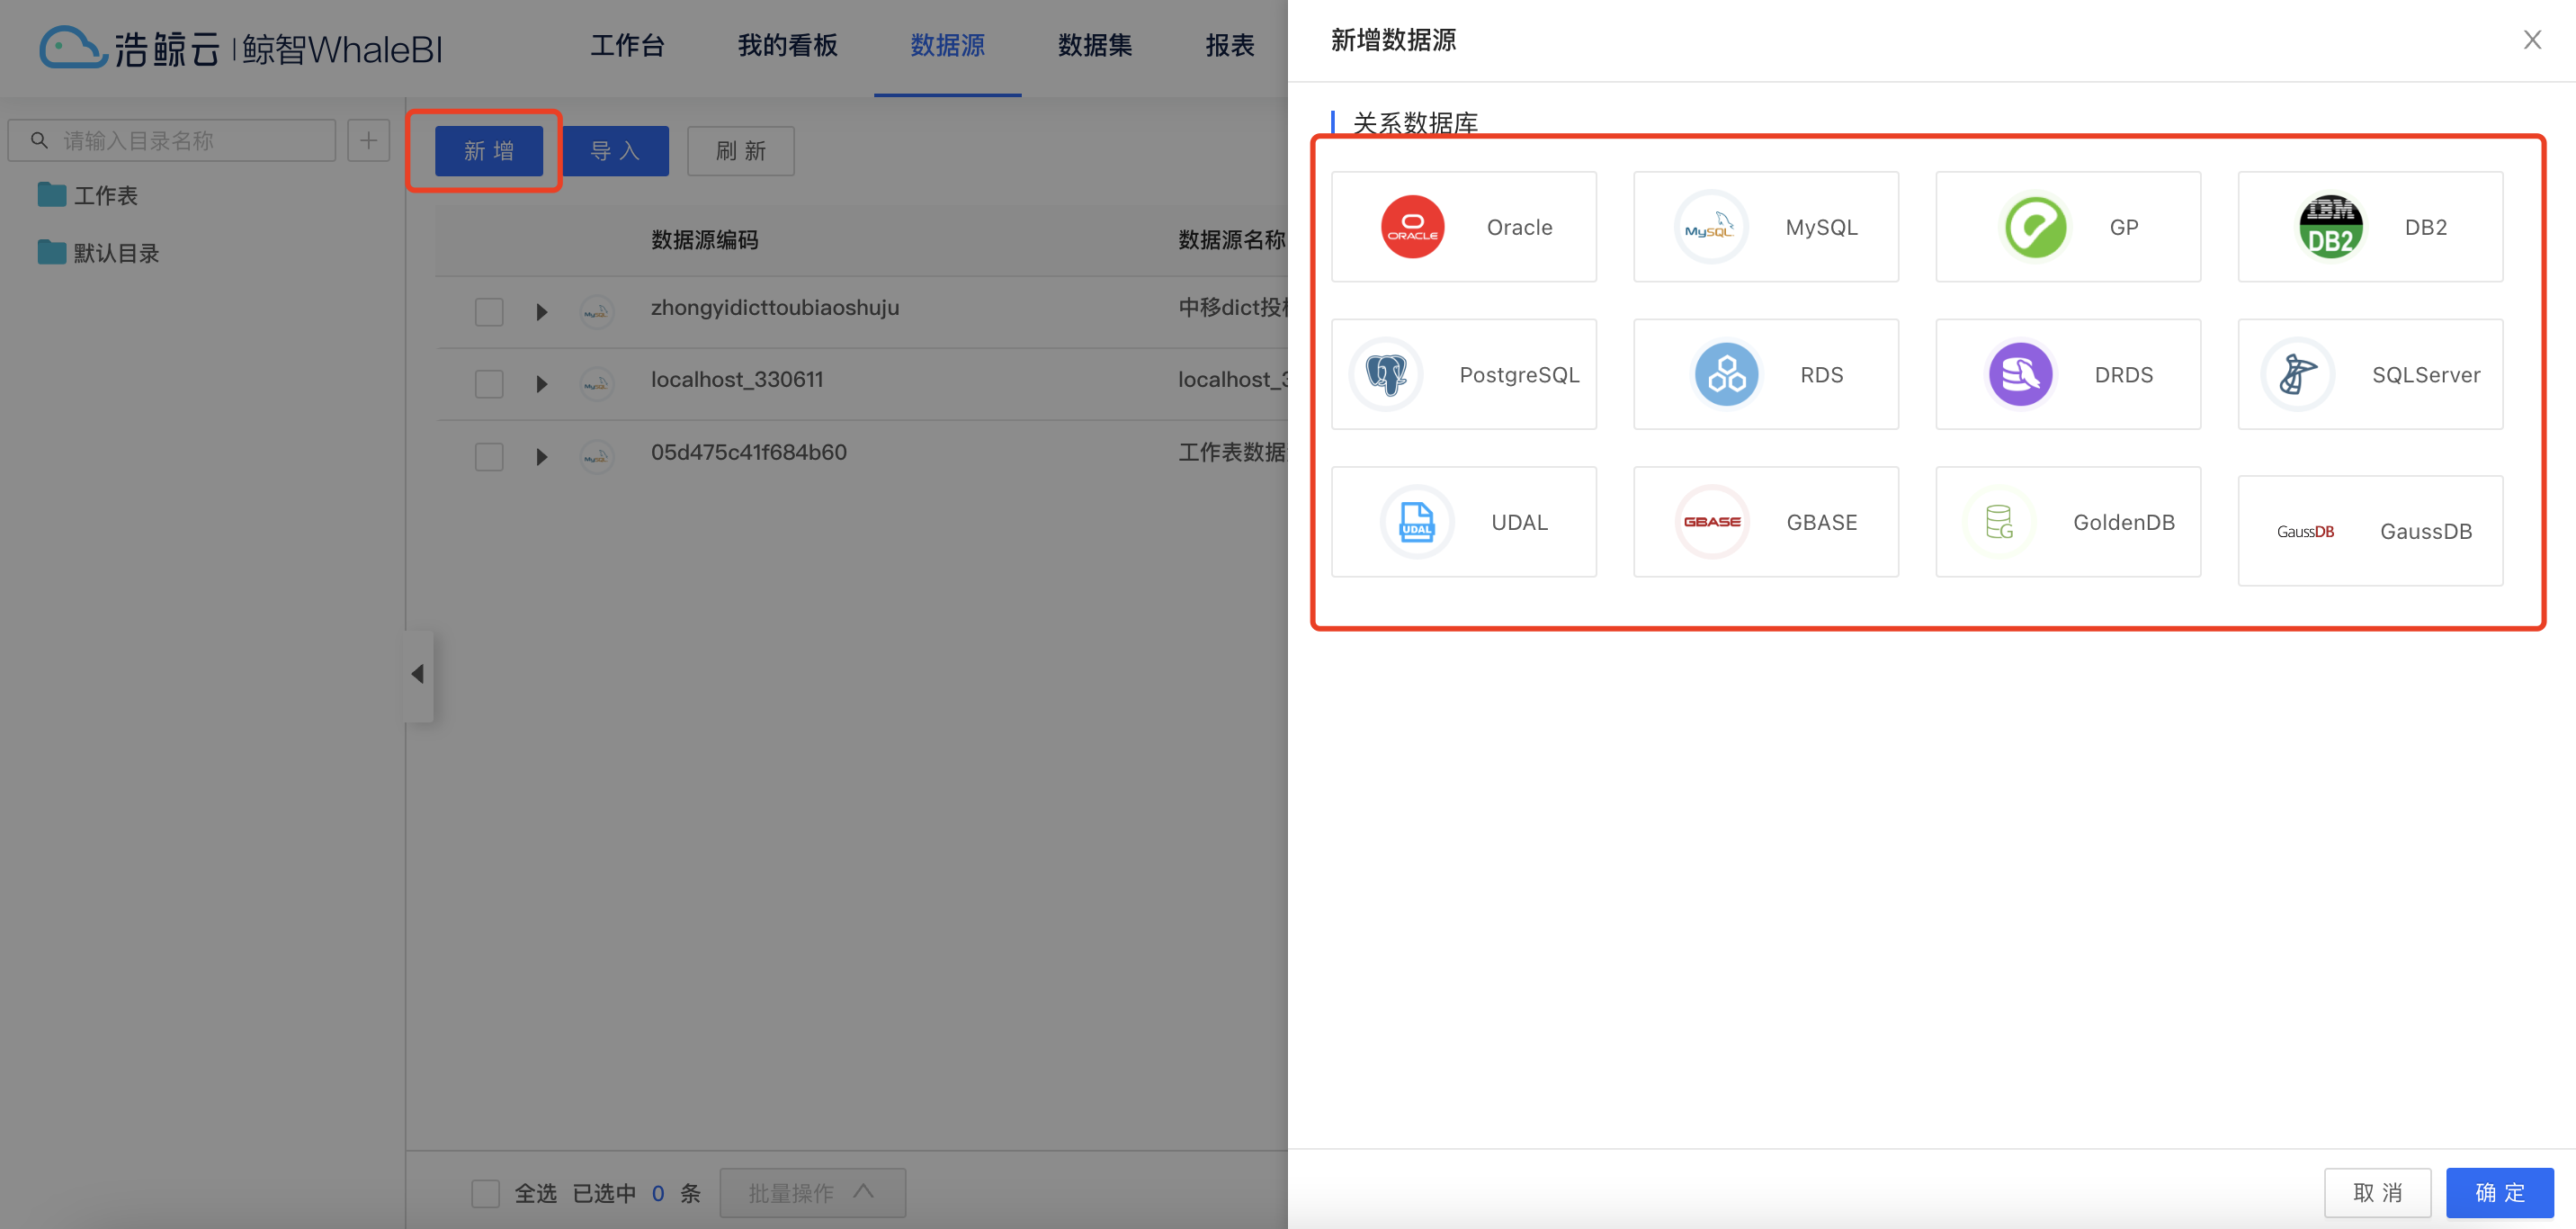This screenshot has width=2576, height=1229.
Task: Click the PostgreSQL card label
Action: point(1519,375)
